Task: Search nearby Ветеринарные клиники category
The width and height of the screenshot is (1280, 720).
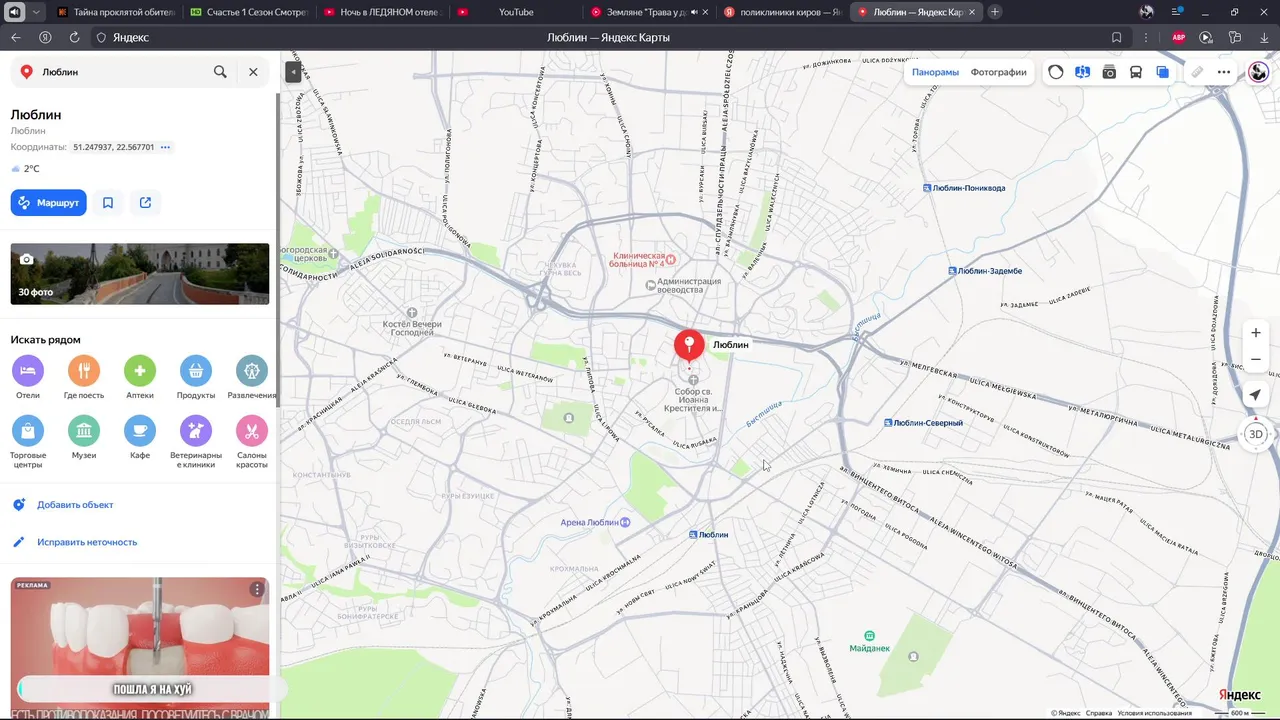Action: [x=196, y=443]
